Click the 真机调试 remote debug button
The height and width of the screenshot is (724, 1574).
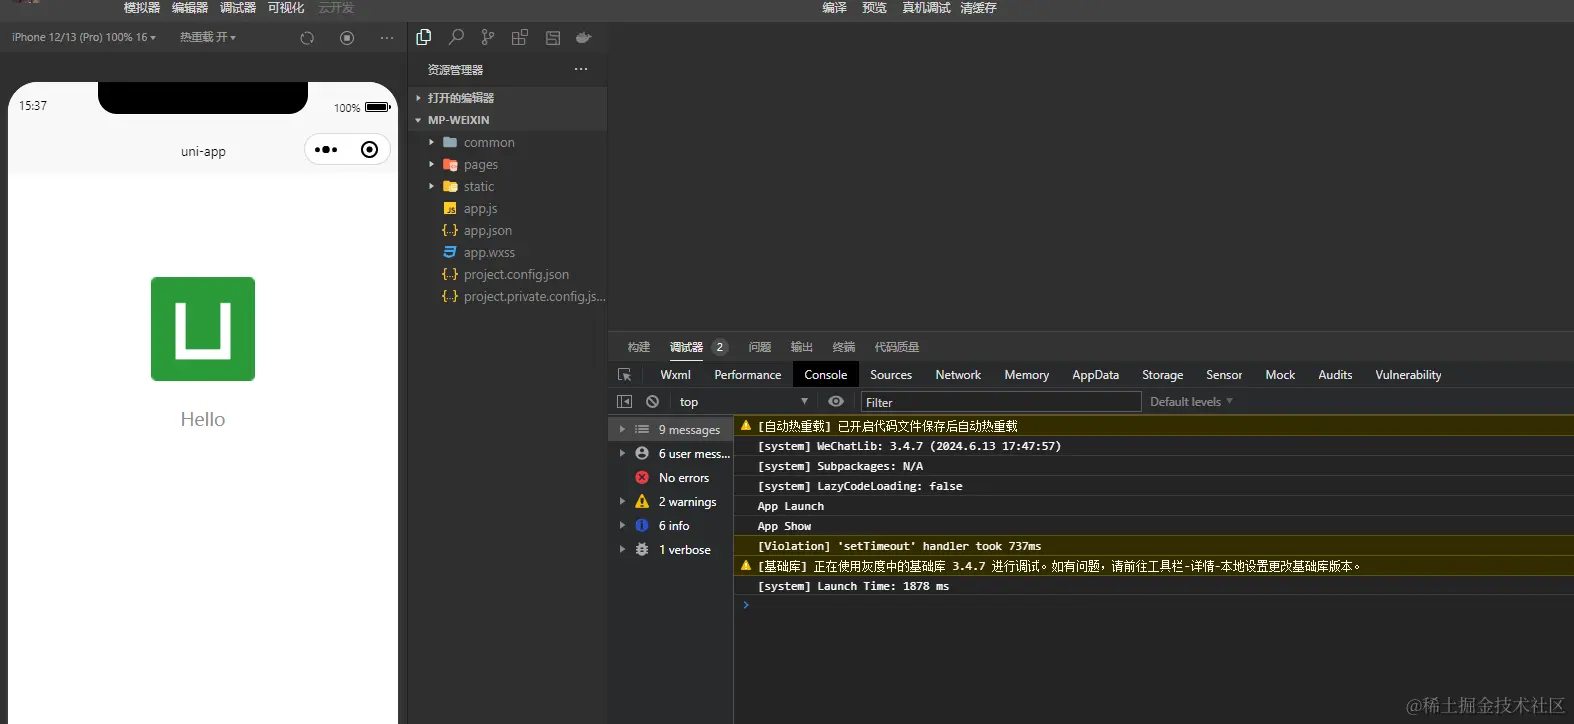(926, 8)
